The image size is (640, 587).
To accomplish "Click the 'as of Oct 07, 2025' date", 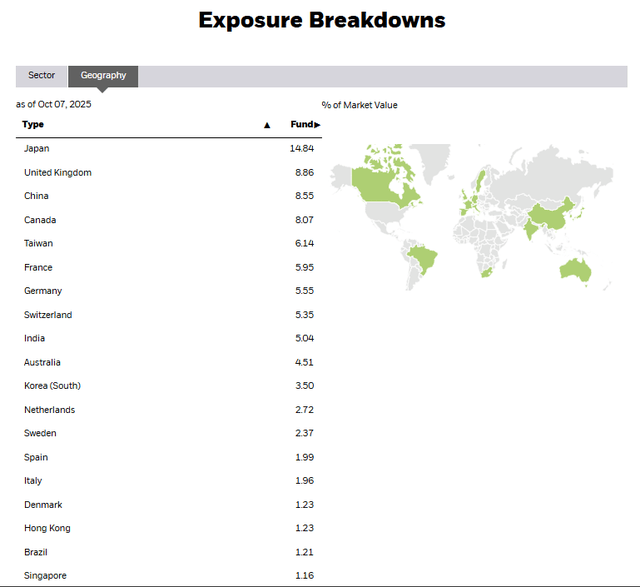I will click(53, 105).
